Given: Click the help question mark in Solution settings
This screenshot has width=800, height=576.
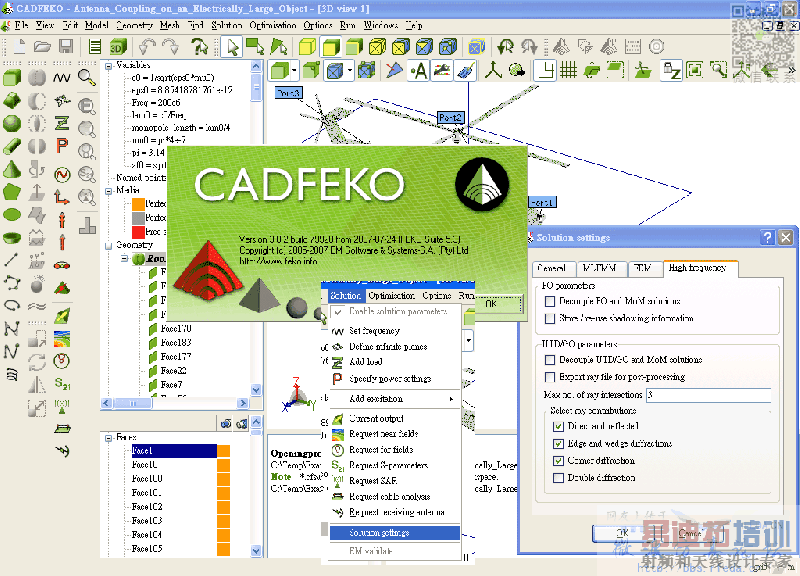Looking at the screenshot, I should (x=767, y=237).
